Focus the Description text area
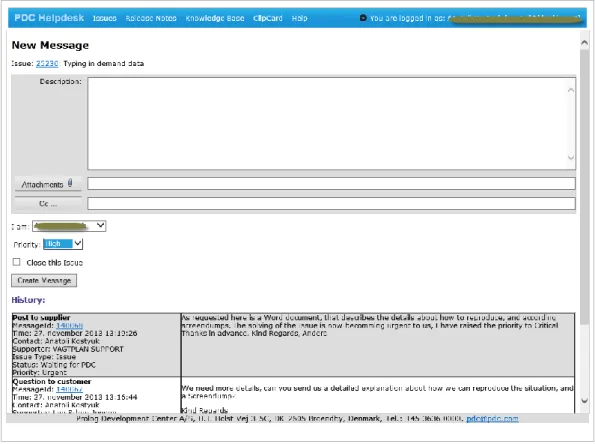Image resolution: width=595 pixels, height=444 pixels. point(331,123)
